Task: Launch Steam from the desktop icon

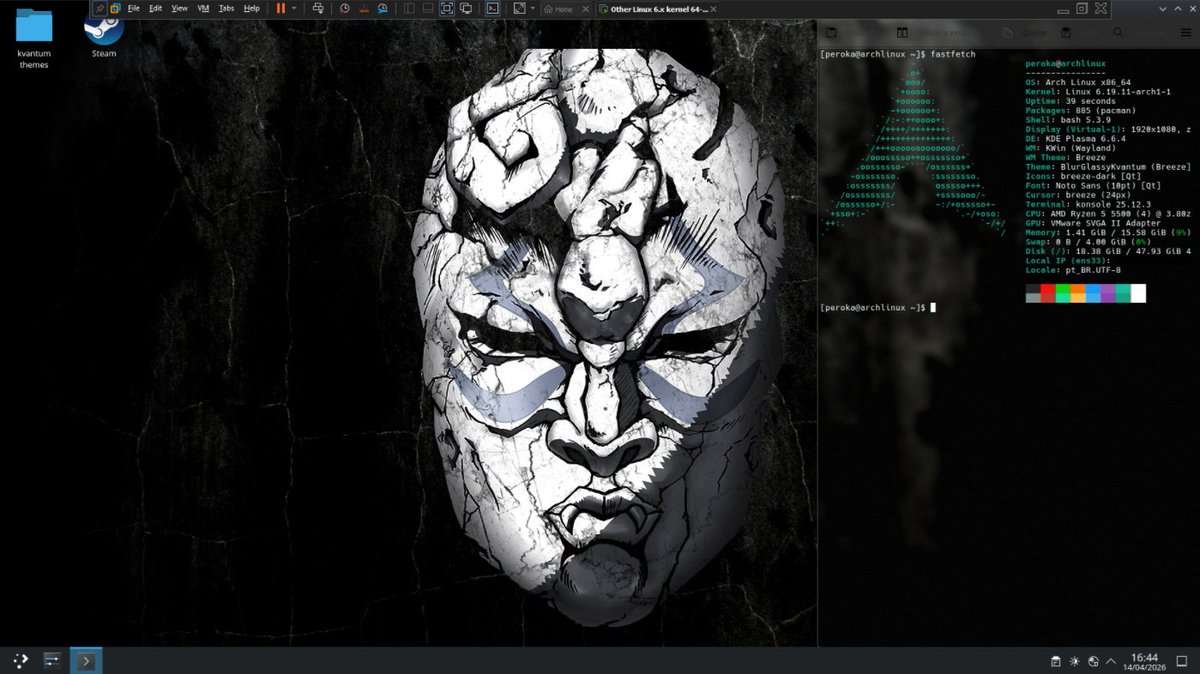Action: pyautogui.click(x=104, y=37)
